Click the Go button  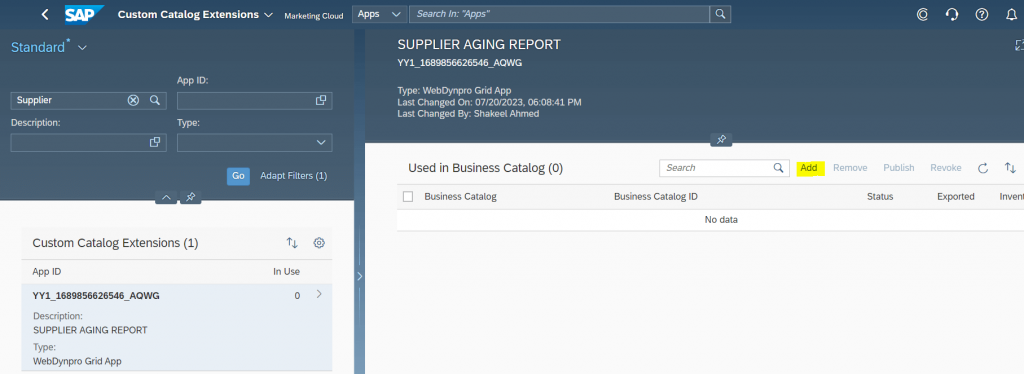coord(238,176)
